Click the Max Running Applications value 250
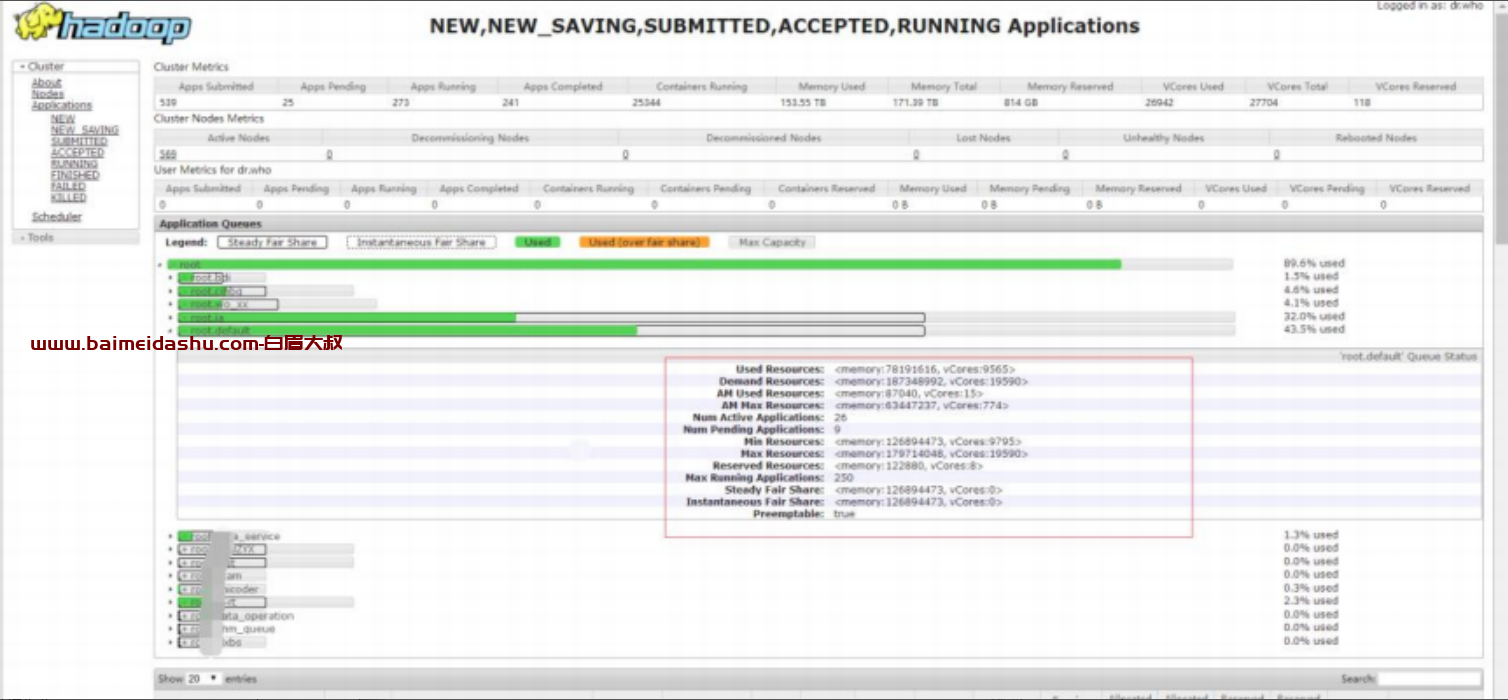This screenshot has width=1508, height=700. tap(844, 478)
